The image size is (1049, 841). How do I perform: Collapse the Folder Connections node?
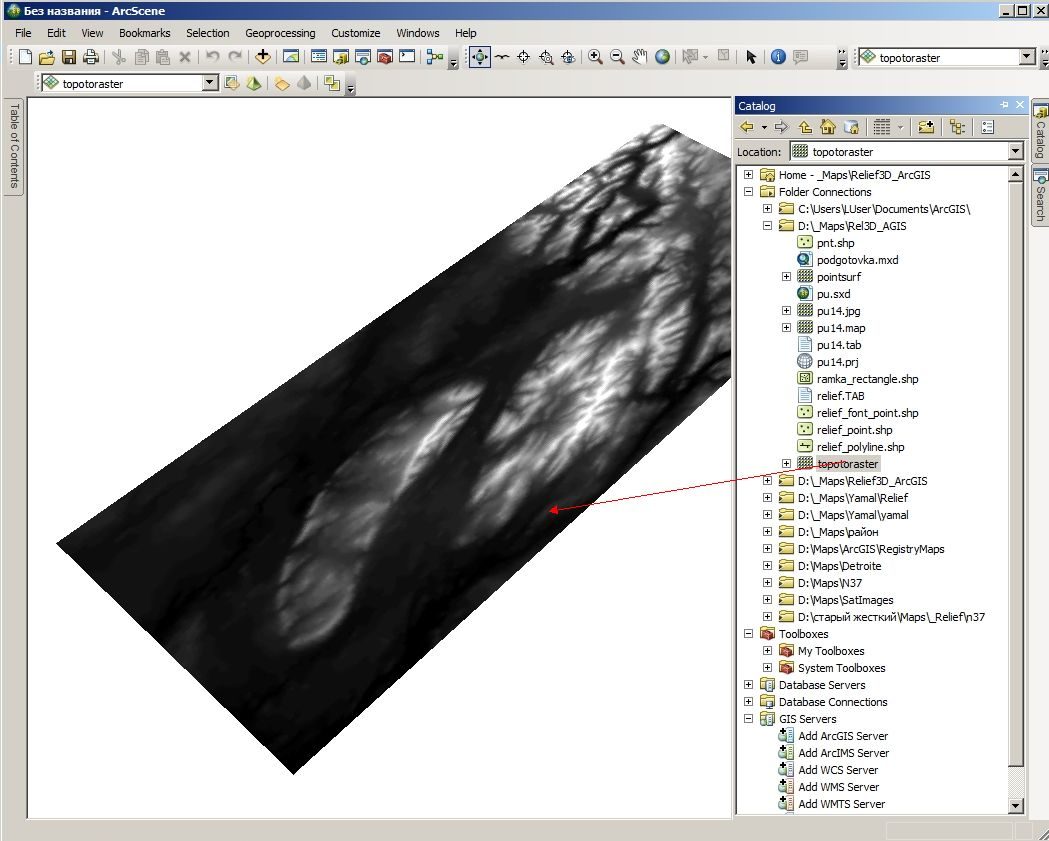pyautogui.click(x=749, y=191)
